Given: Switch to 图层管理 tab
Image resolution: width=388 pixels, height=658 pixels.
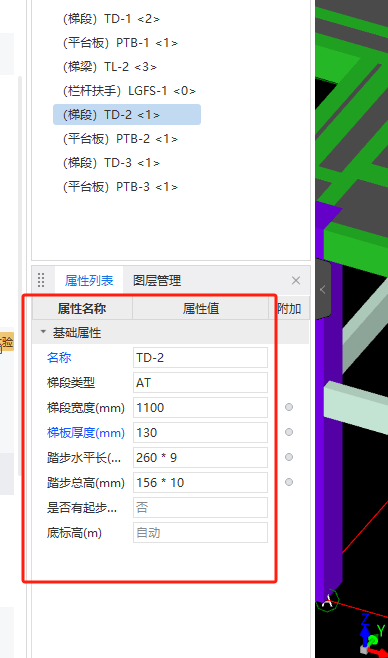Looking at the screenshot, I should click(x=157, y=280).
